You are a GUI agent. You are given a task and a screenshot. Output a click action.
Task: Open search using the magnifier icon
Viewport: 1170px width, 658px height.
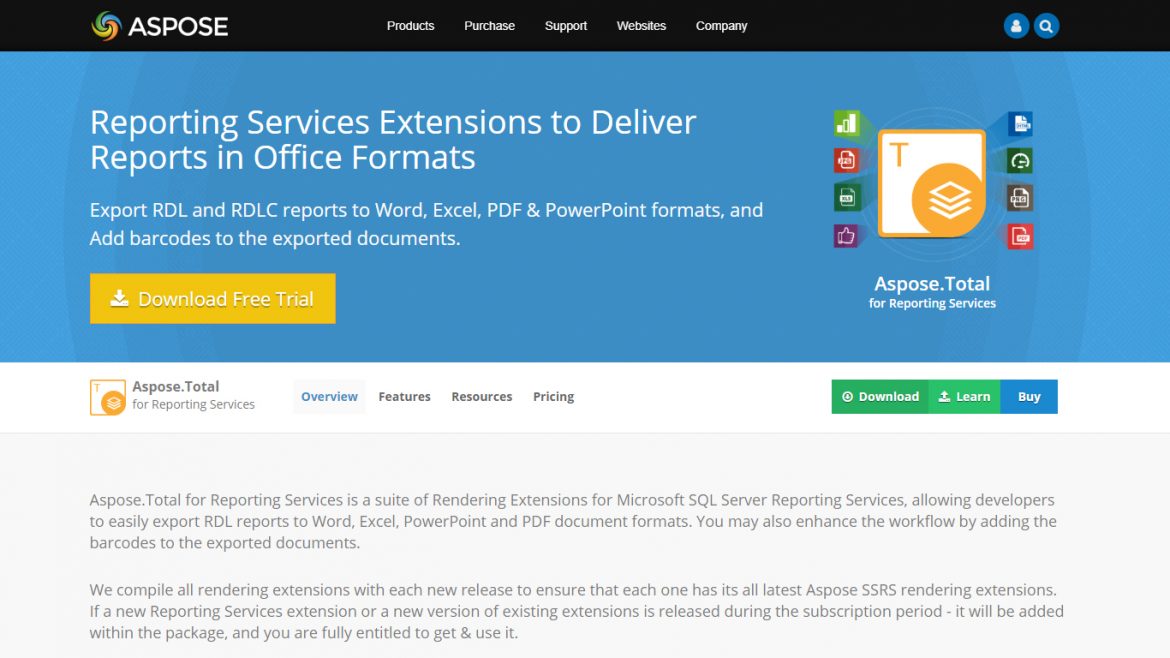1046,25
